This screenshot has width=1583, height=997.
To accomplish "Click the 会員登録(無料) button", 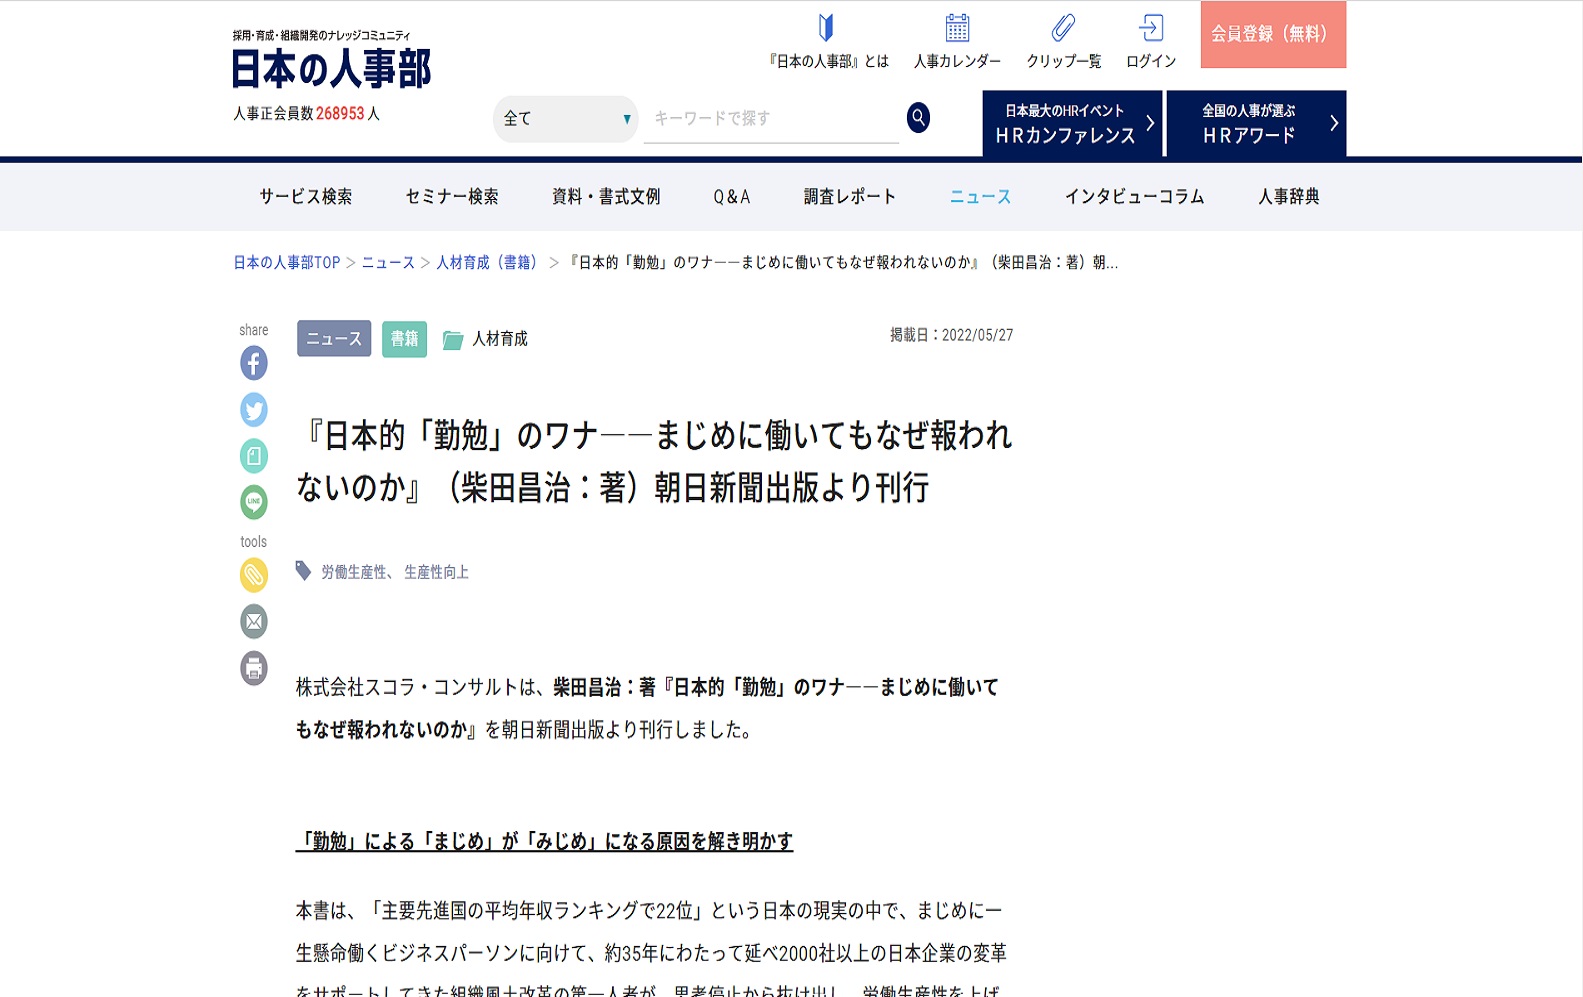I will (x=1272, y=35).
